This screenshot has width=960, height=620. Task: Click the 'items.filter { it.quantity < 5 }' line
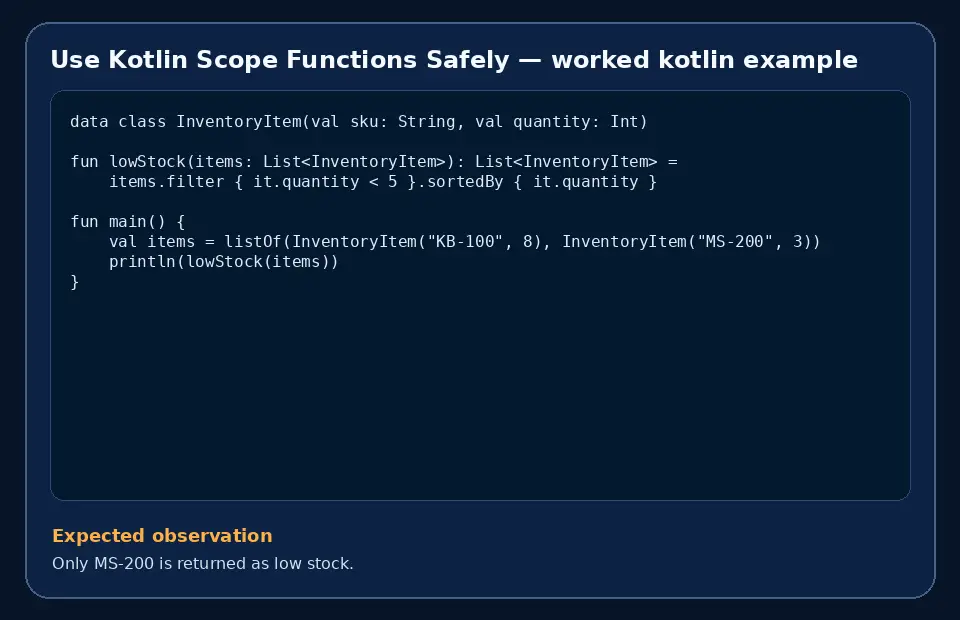383,182
